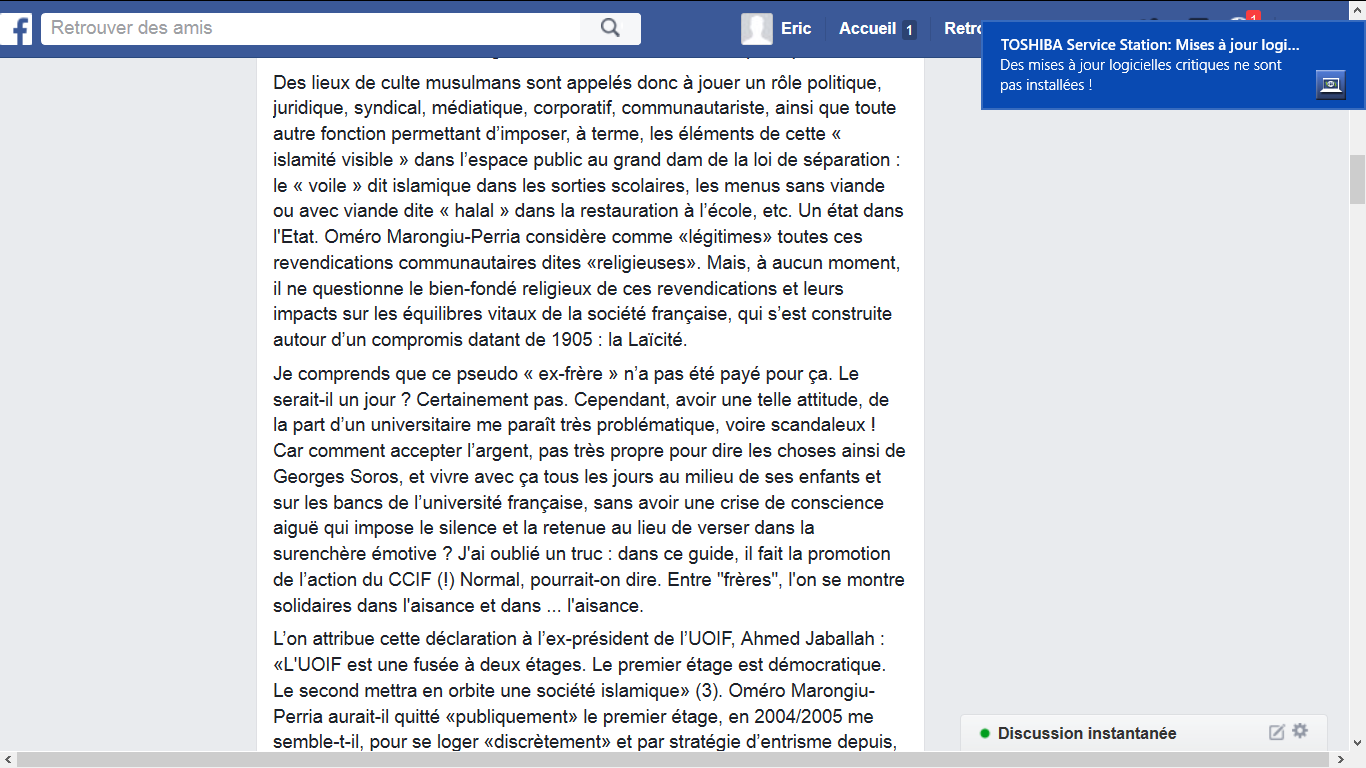Viewport: 1366px width, 768px height.
Task: Click the horizontal scrollbar right arrow
Action: coord(1340,759)
